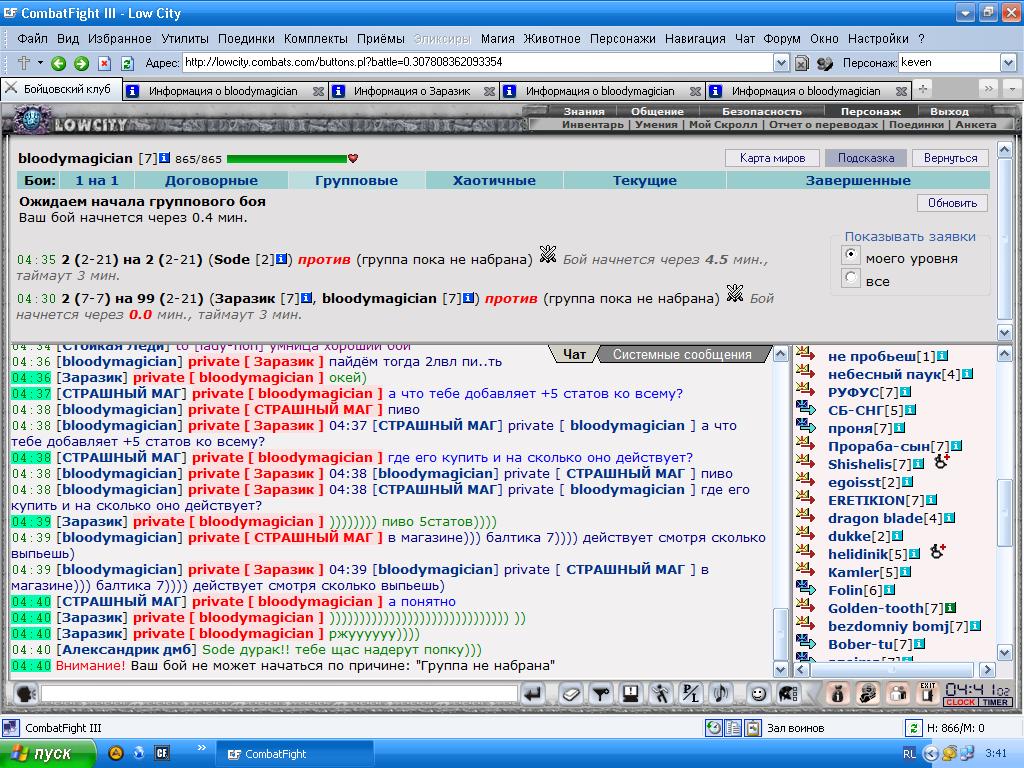Open the Файл menu

pos(32,39)
